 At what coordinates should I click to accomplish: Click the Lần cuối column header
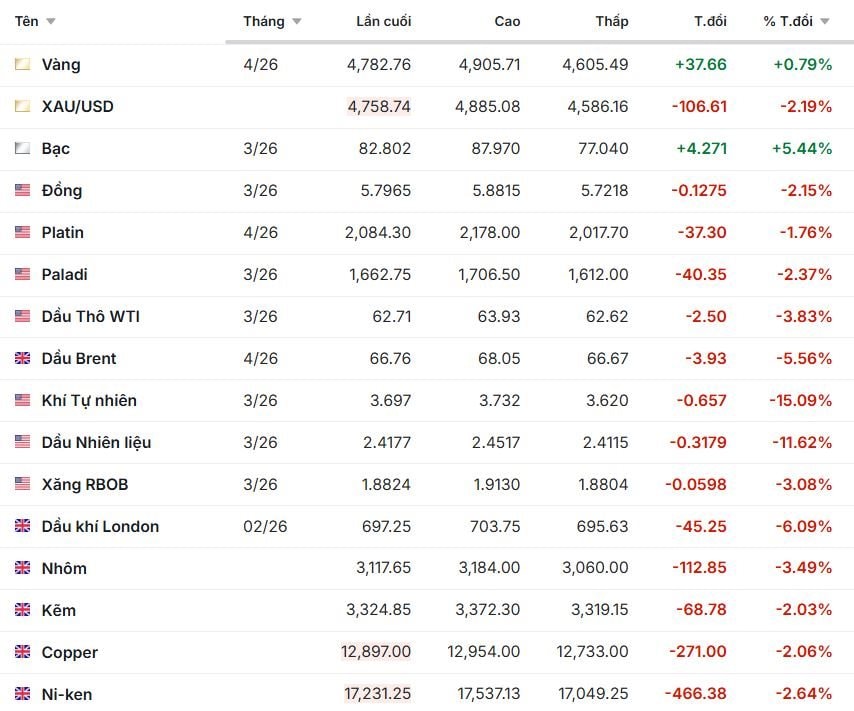click(x=383, y=21)
